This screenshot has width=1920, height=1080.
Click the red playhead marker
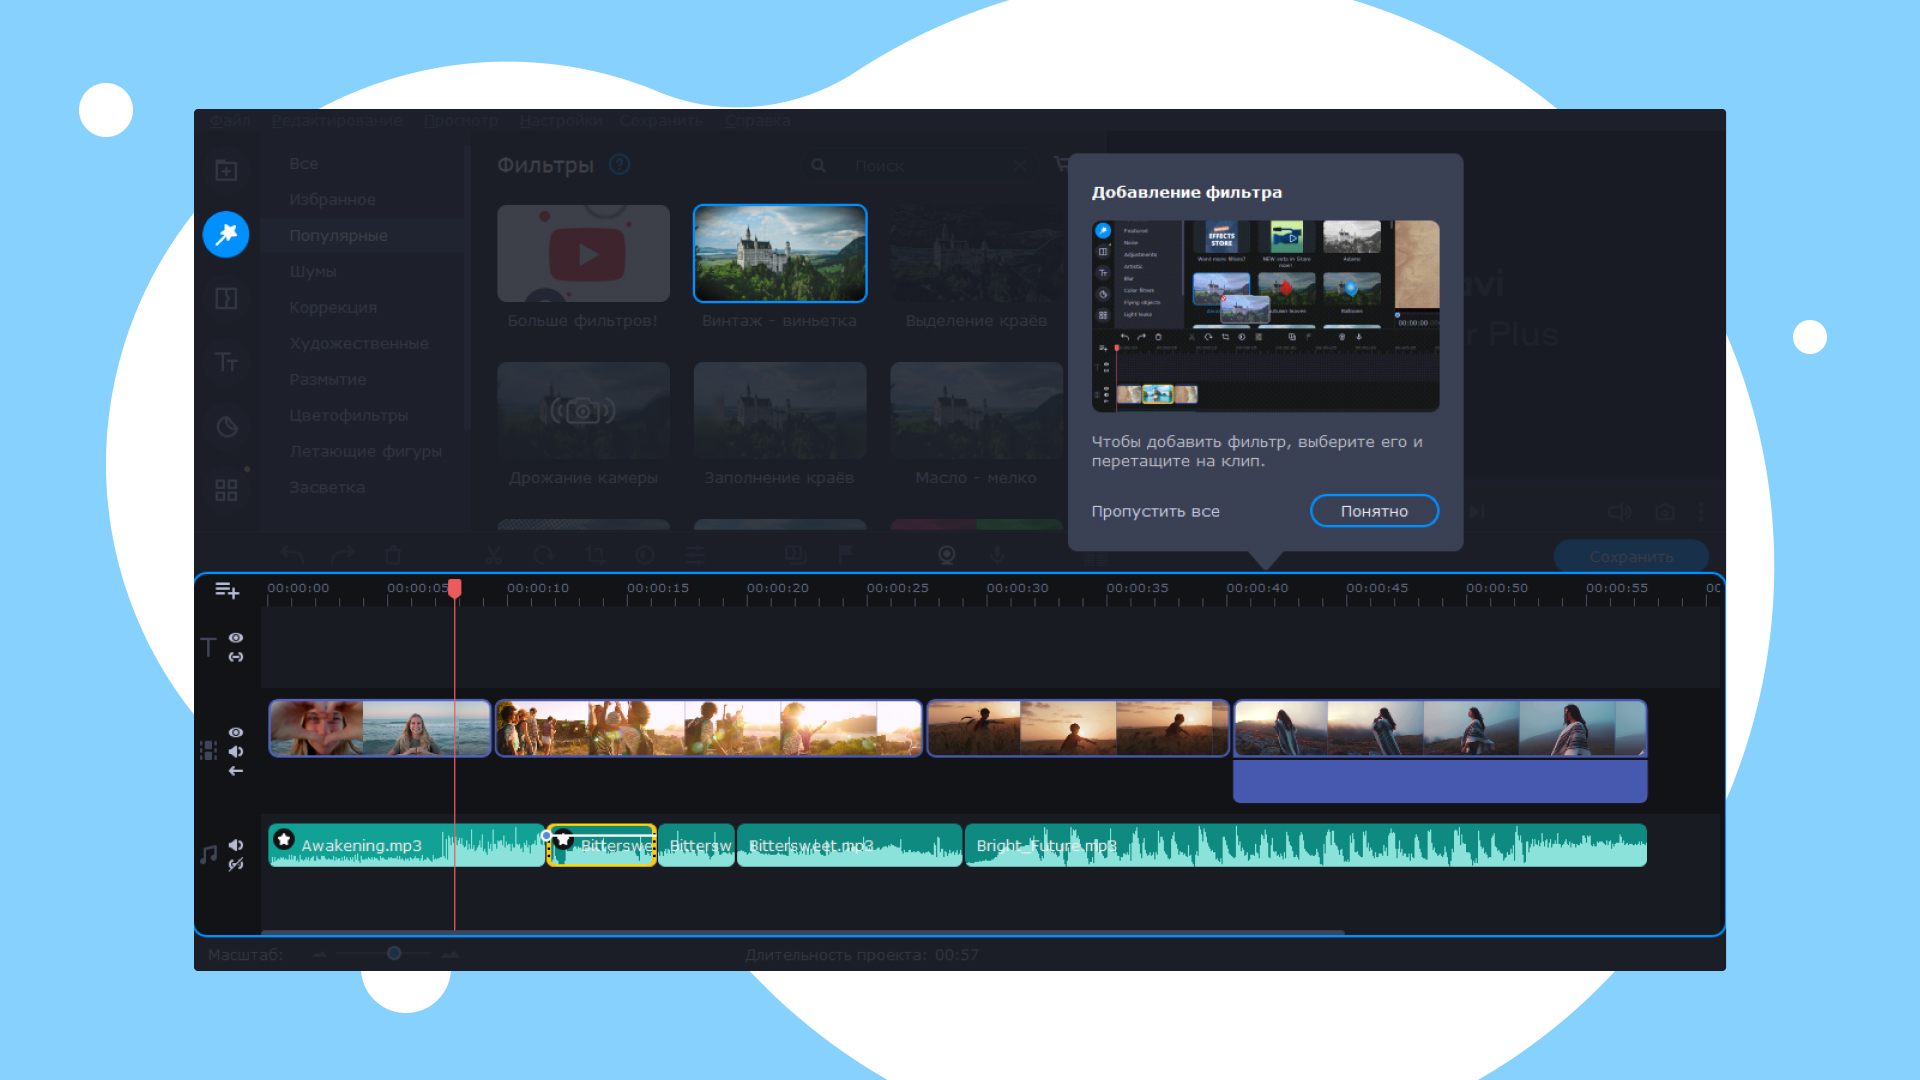coord(455,588)
